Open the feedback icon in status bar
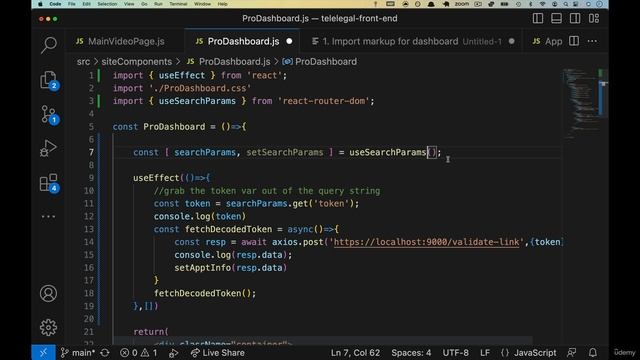This screenshot has height=360, width=640. click(x=571, y=353)
